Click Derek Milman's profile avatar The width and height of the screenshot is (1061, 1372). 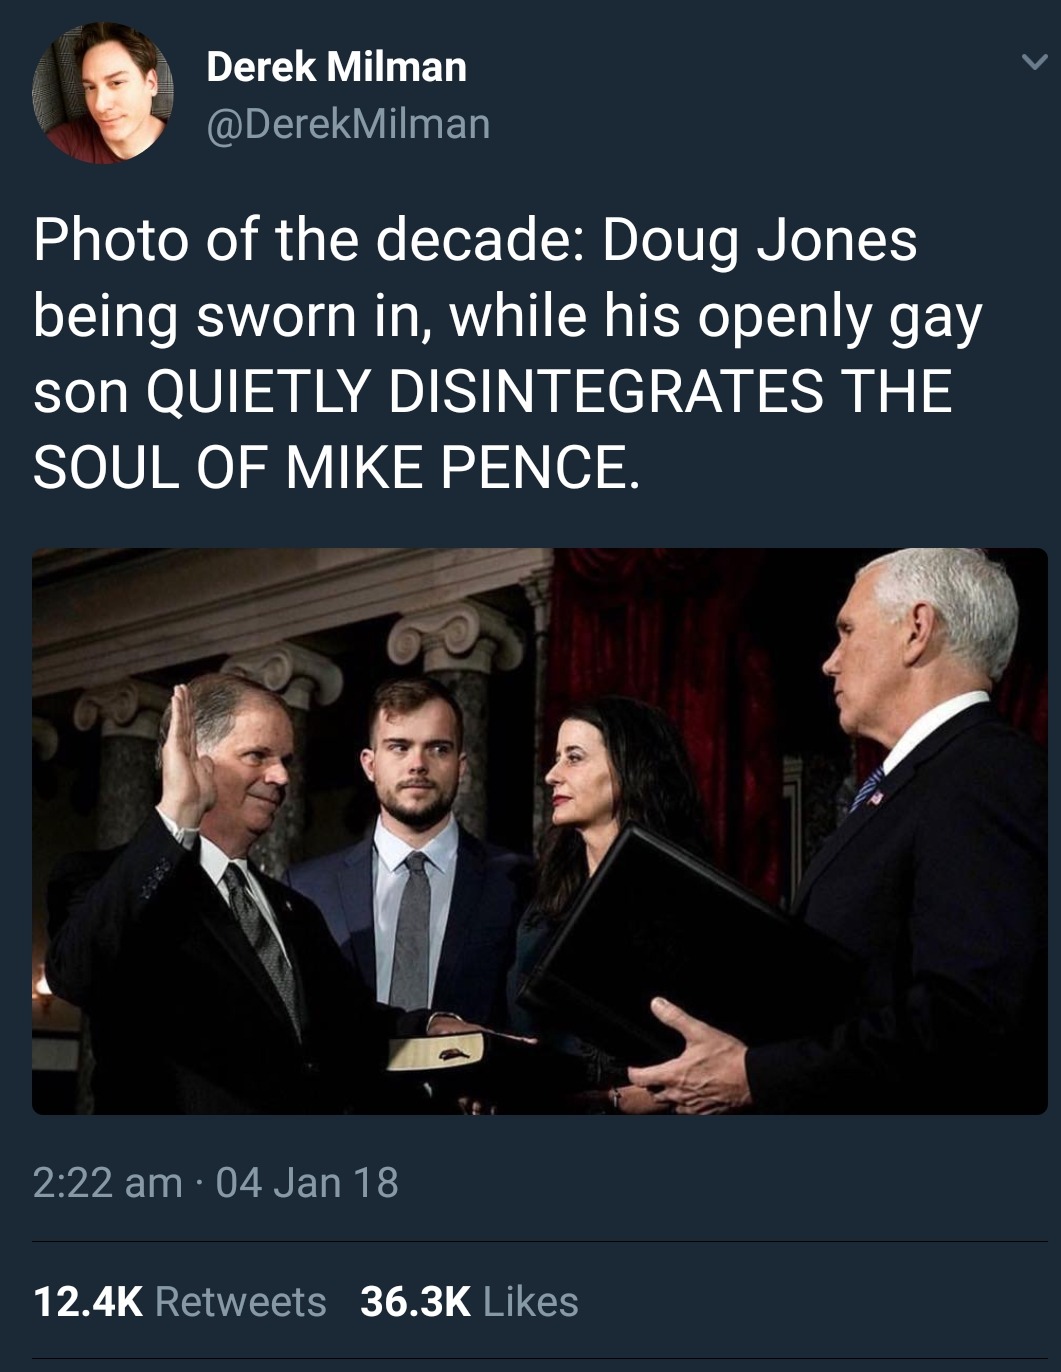tap(102, 93)
